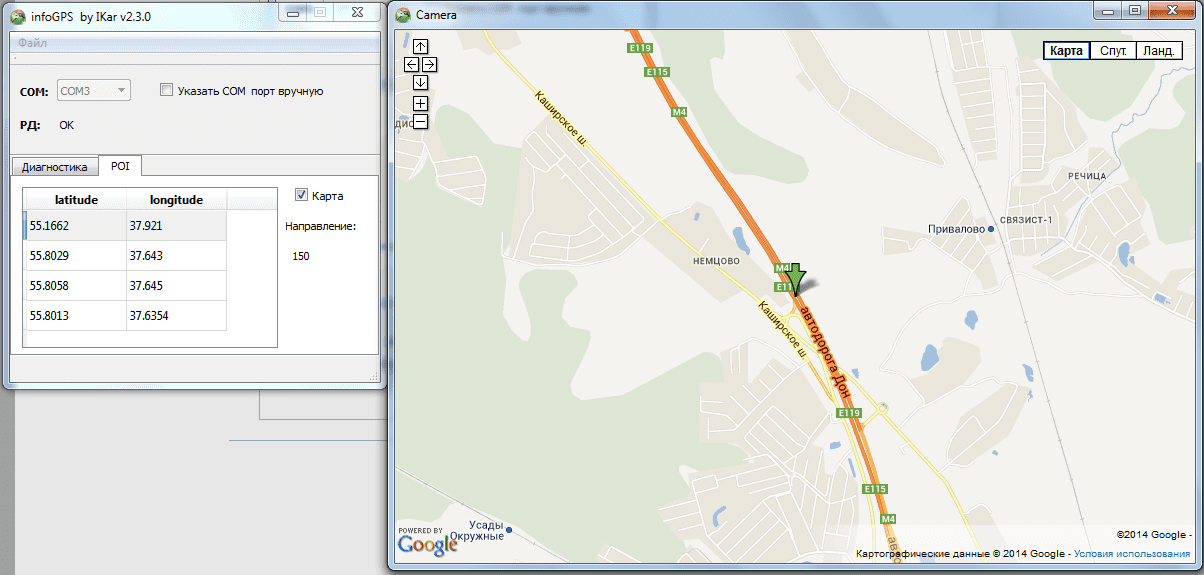Image resolution: width=1204 pixels, height=575 pixels.
Task: Uncheck the 'Карта' checkbox
Action: (302, 195)
